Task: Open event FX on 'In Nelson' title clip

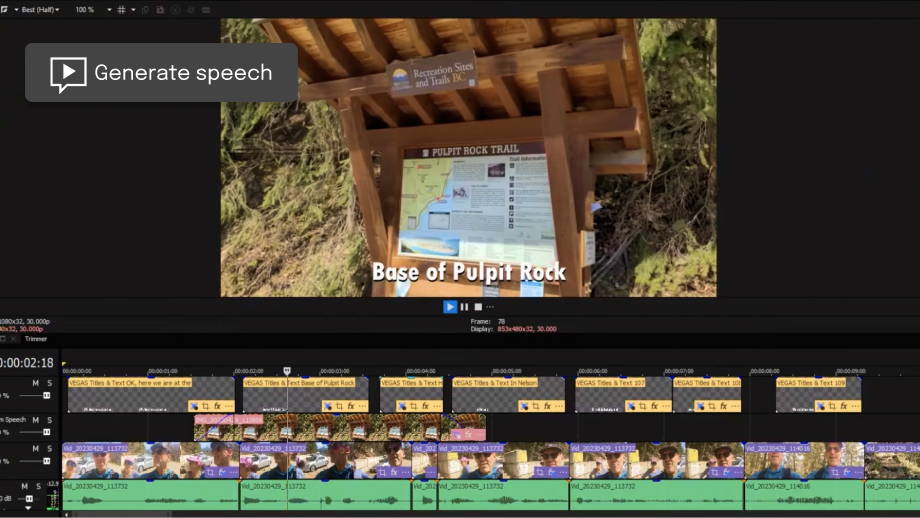Action: tap(547, 406)
